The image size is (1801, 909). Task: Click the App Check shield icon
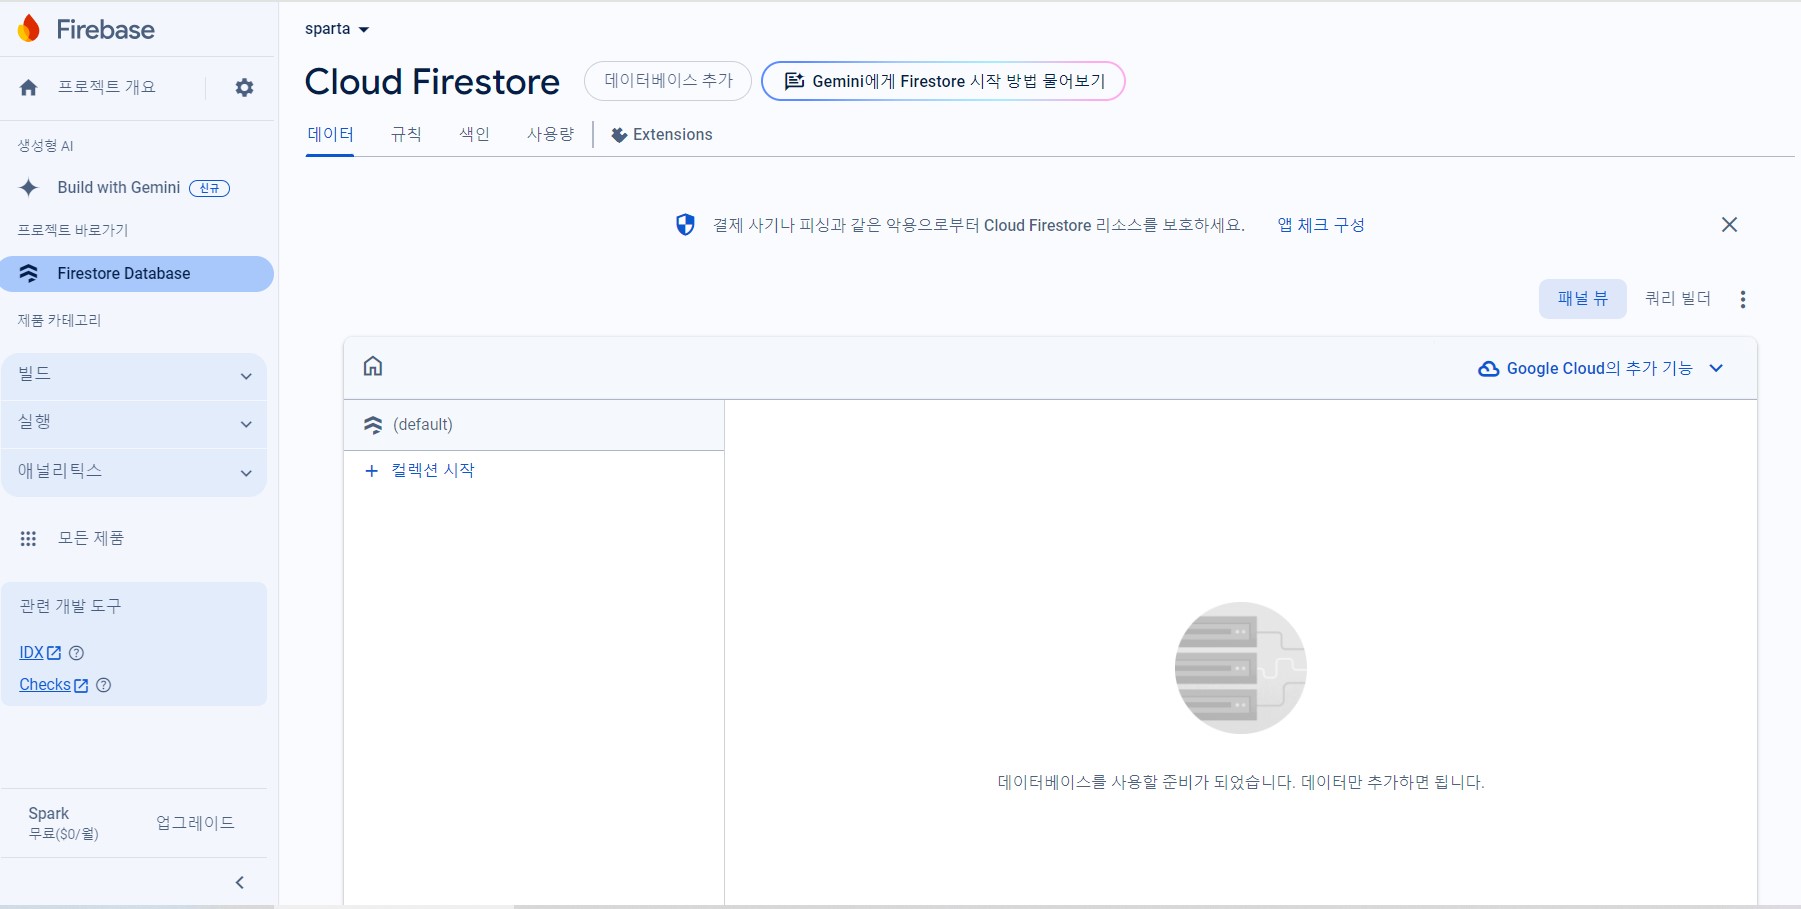685,225
